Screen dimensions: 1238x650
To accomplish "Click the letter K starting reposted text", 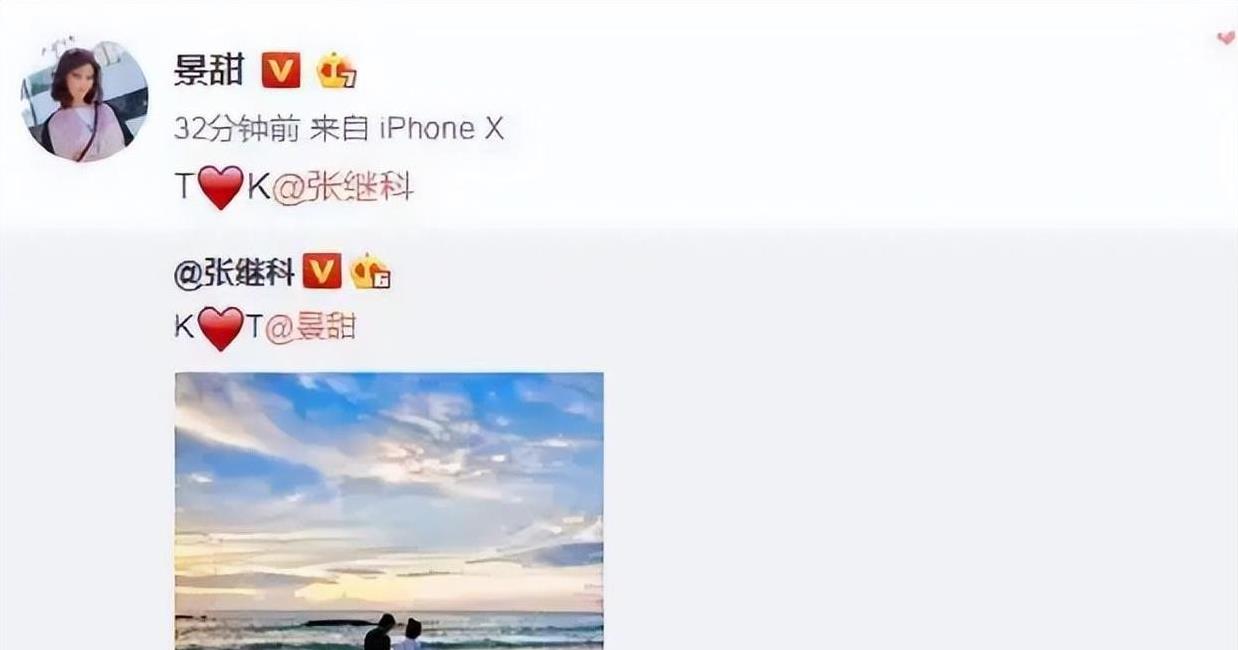I will pos(185,328).
